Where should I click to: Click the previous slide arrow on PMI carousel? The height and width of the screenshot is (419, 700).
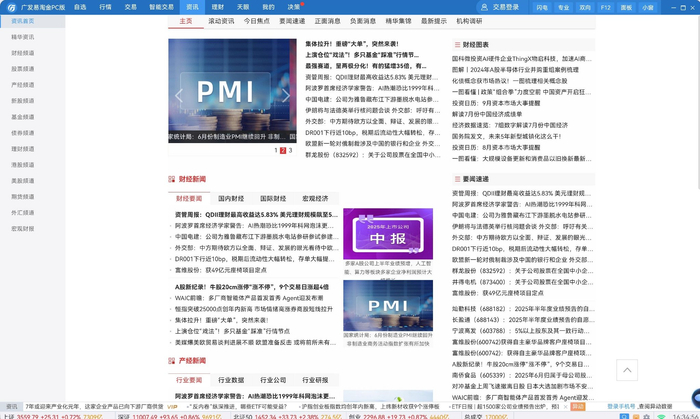[x=179, y=95]
